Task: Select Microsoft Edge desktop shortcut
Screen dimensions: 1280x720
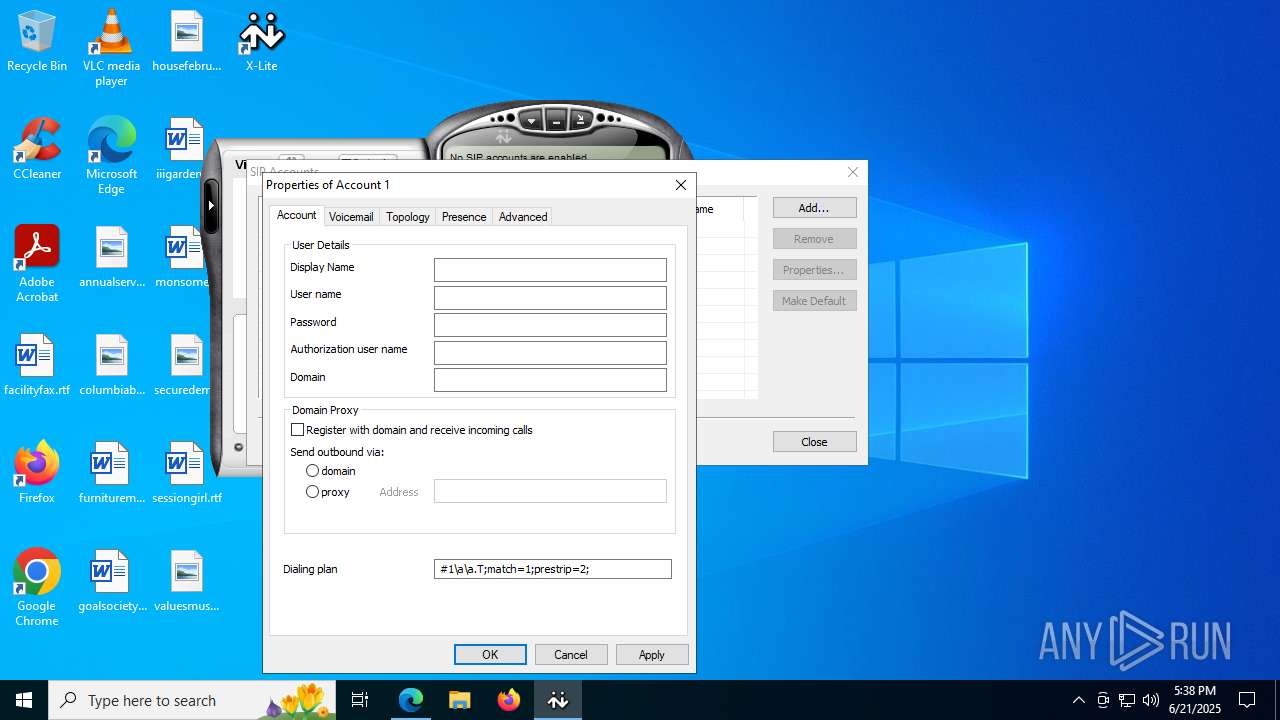Action: coord(111,156)
